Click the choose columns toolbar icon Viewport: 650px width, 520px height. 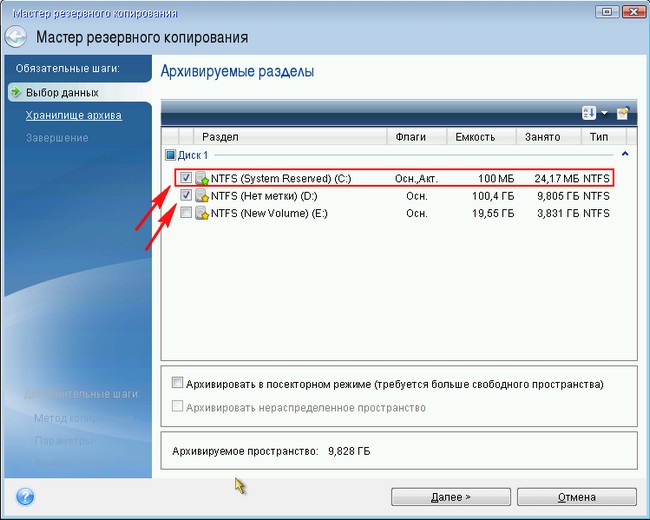point(622,112)
